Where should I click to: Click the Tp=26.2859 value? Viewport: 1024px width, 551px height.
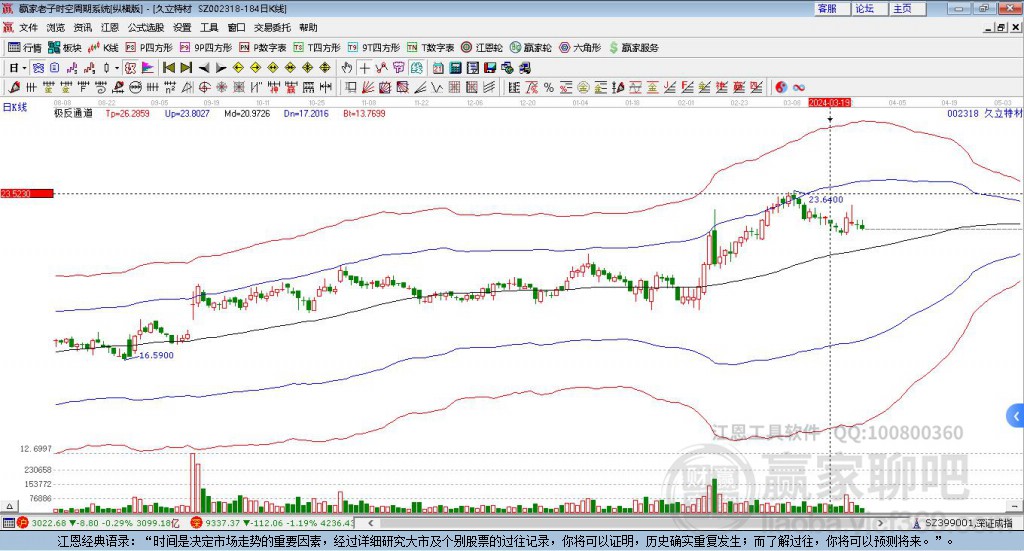coord(127,114)
